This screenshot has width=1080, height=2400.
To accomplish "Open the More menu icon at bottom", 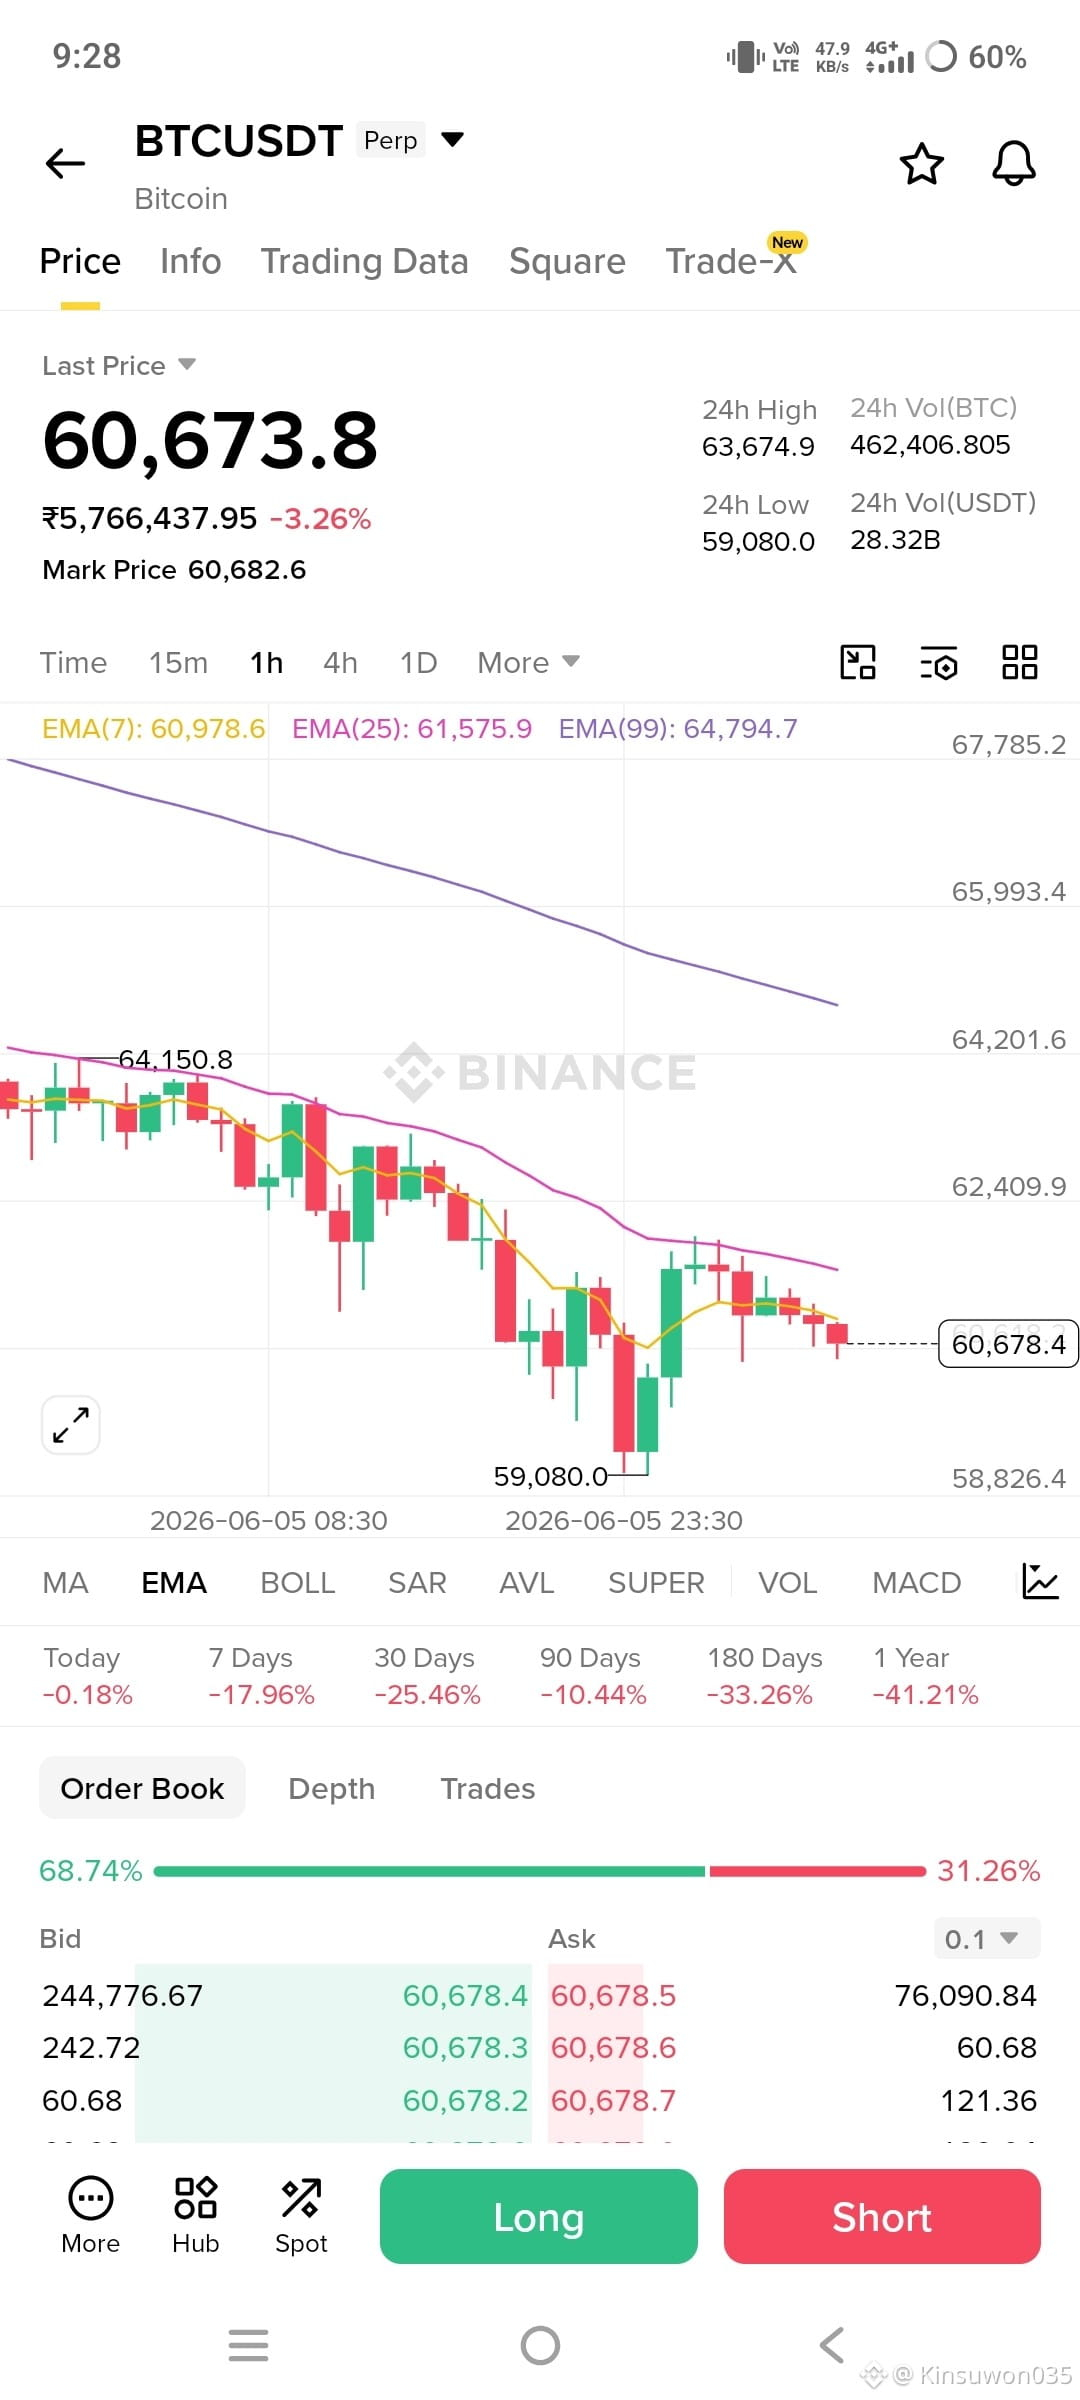I will [x=90, y=2216].
